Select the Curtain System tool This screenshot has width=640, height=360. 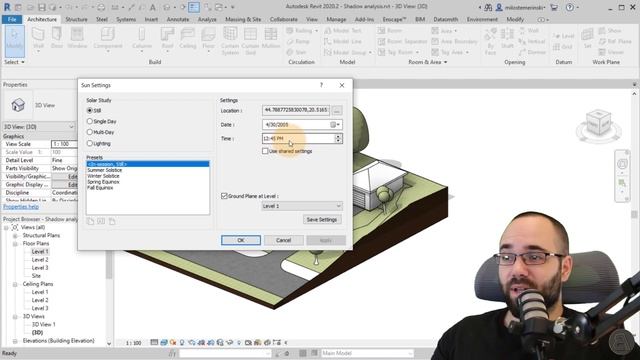230,41
